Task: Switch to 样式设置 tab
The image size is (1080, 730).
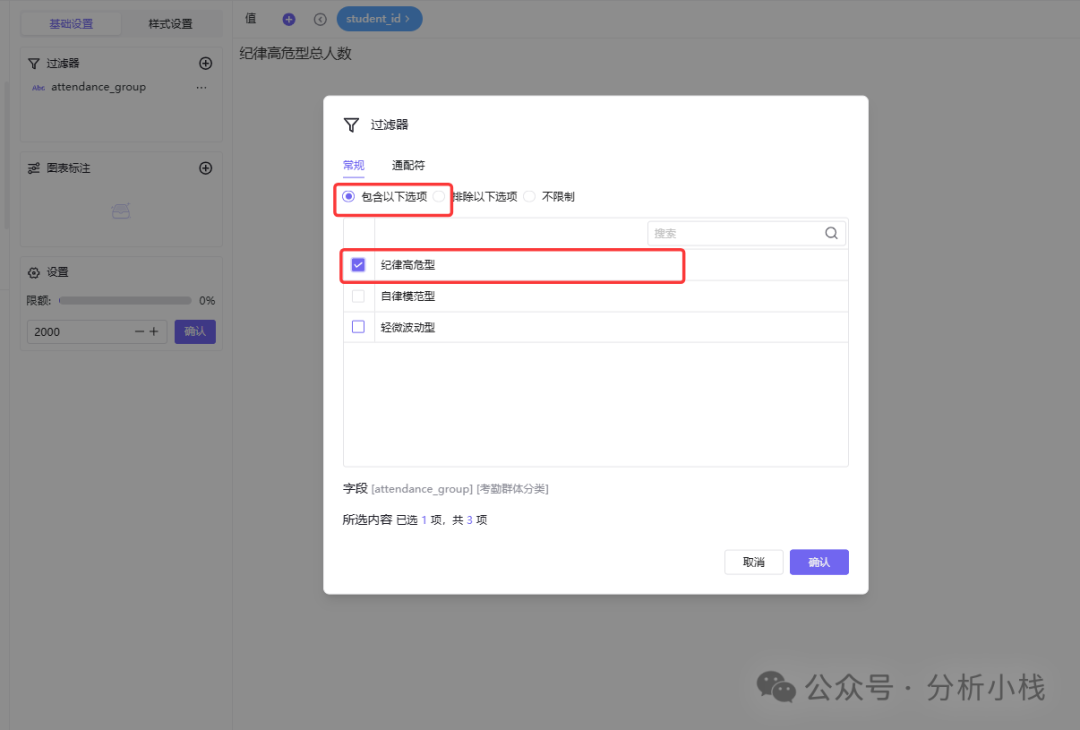Action: click(171, 24)
